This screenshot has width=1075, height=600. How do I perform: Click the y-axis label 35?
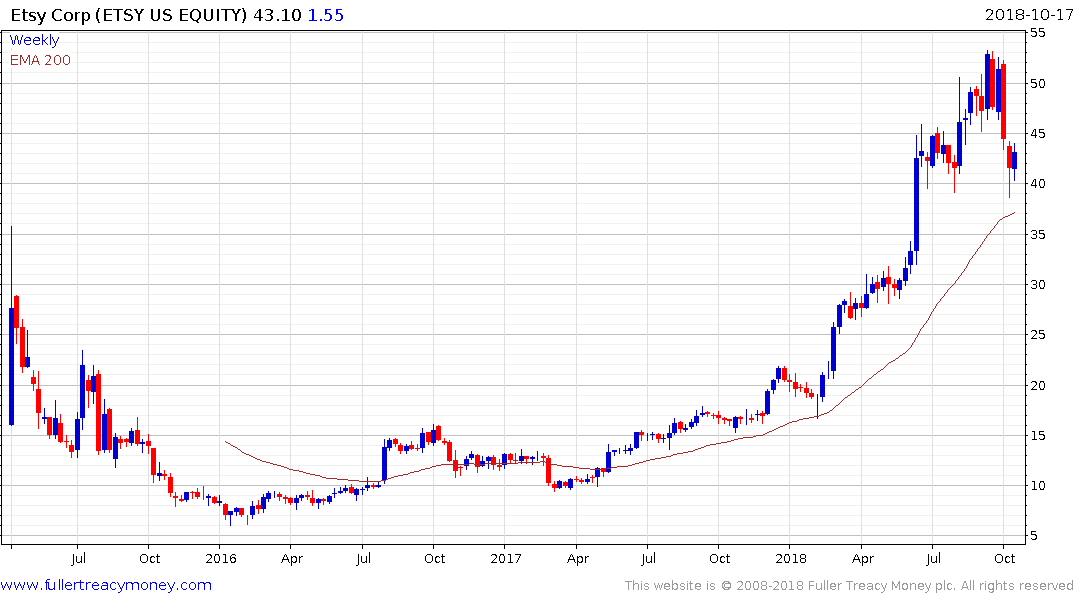pos(1037,235)
